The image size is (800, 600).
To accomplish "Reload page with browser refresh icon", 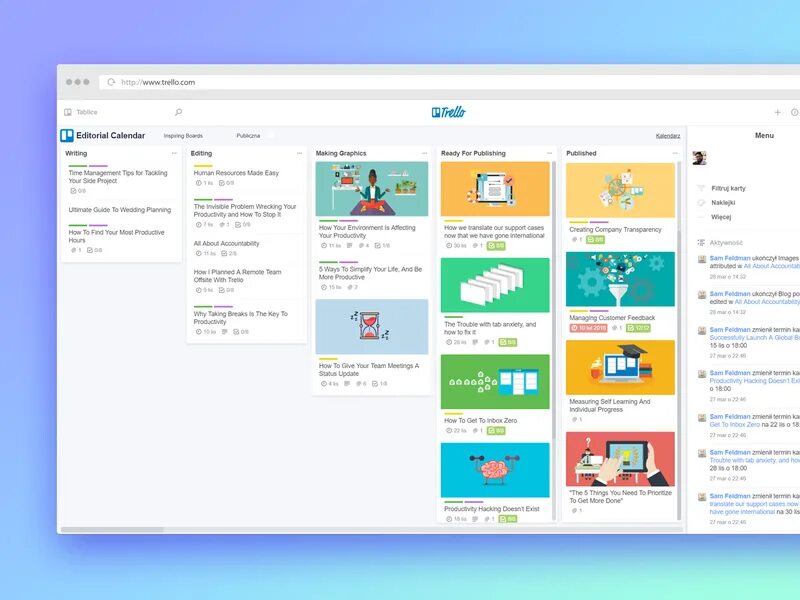I will (x=111, y=82).
